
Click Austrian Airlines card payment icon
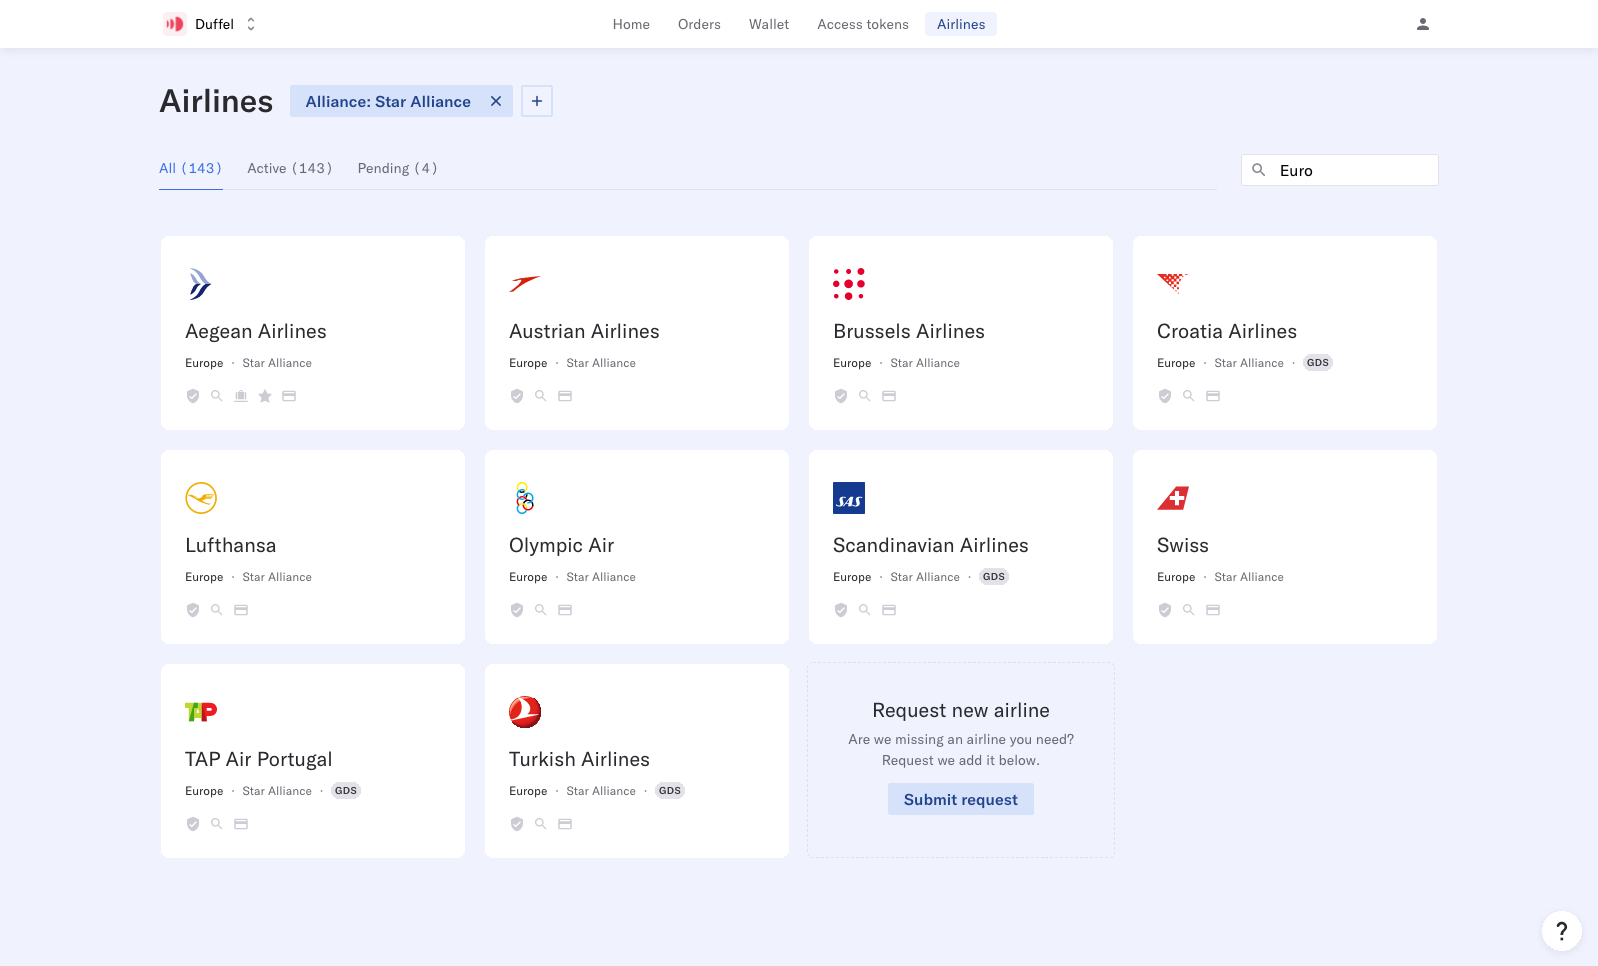[x=565, y=396]
